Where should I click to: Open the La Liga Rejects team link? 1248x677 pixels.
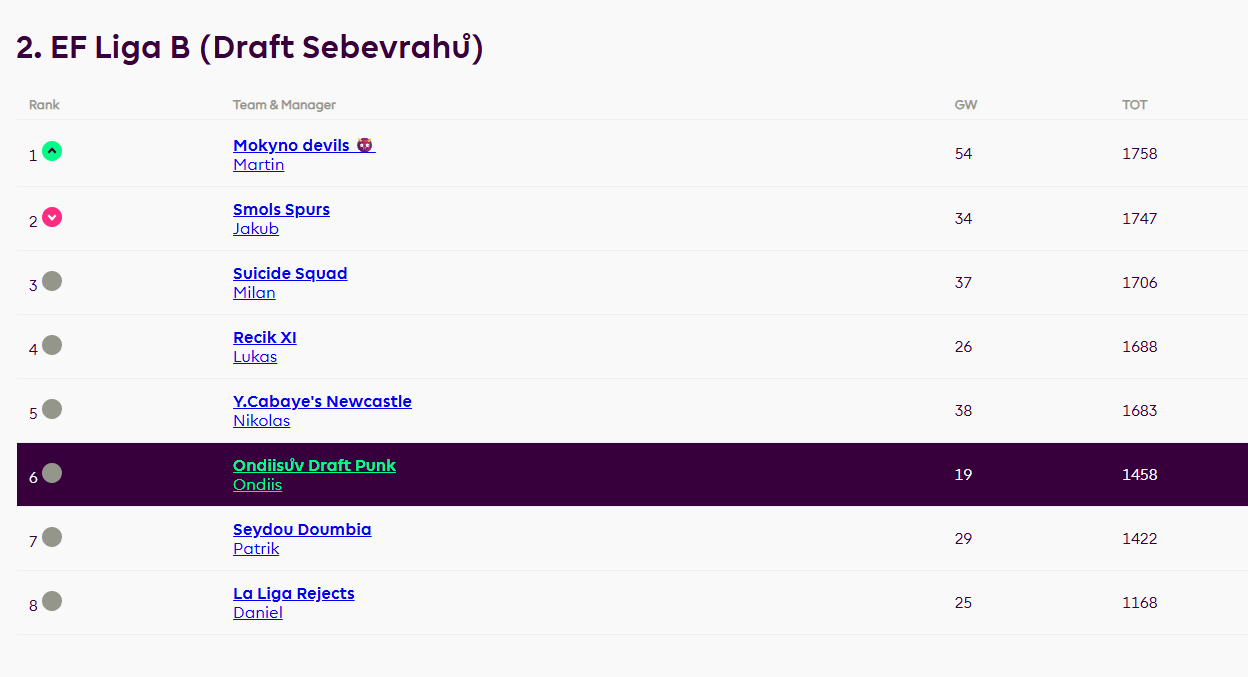pyautogui.click(x=294, y=593)
